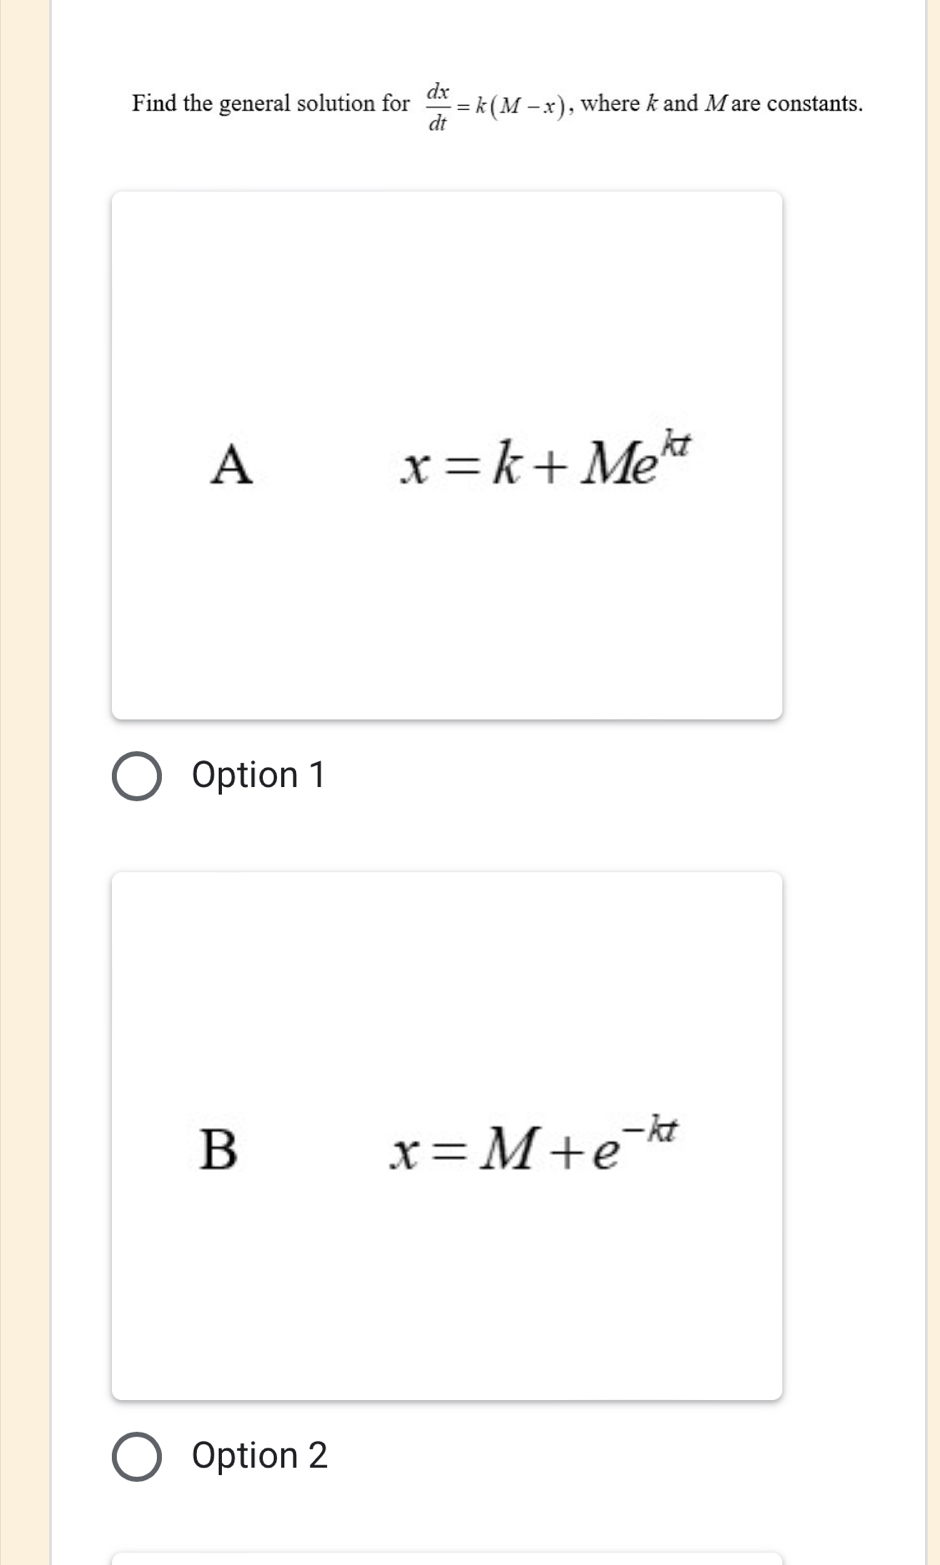Click the Option 1 label text

point(258,775)
